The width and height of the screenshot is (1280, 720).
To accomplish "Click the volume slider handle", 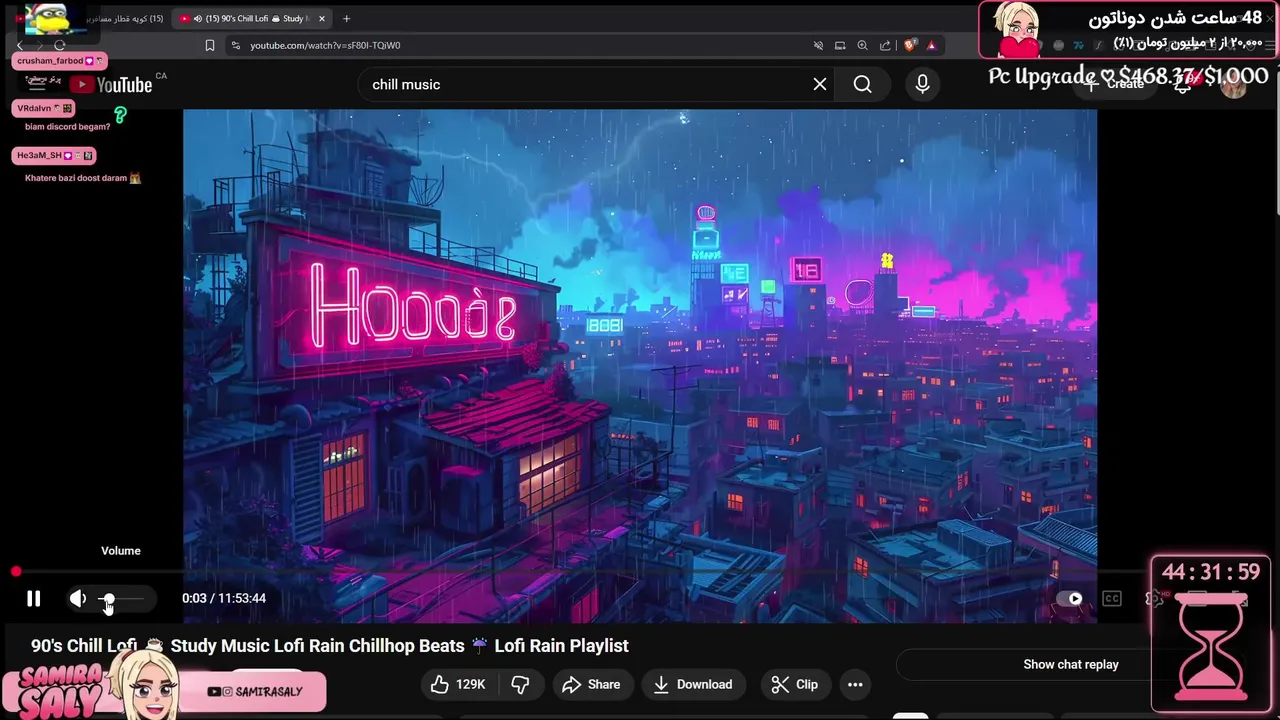I will [x=108, y=599].
